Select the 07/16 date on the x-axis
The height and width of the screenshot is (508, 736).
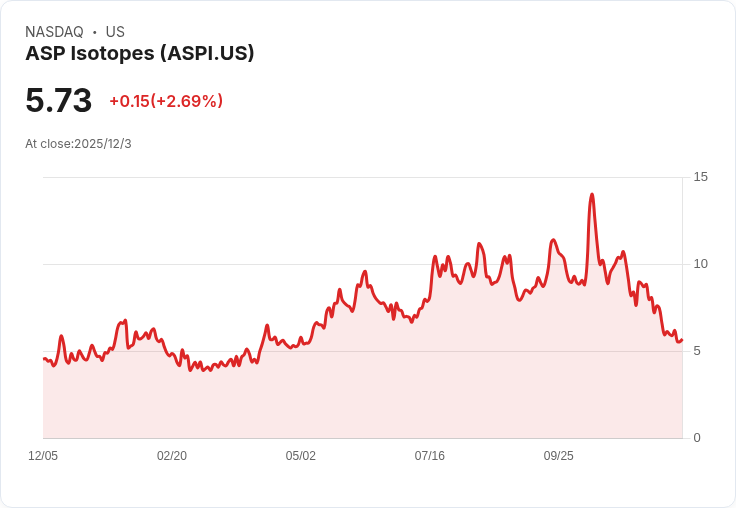[x=430, y=456]
